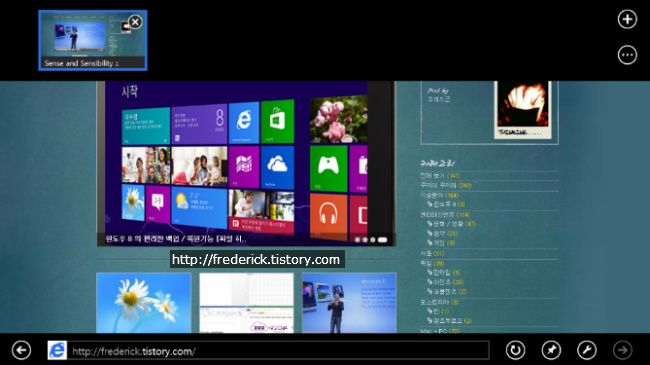
Task: Open the white document screenshot post thumbnail
Action: [x=246, y=303]
